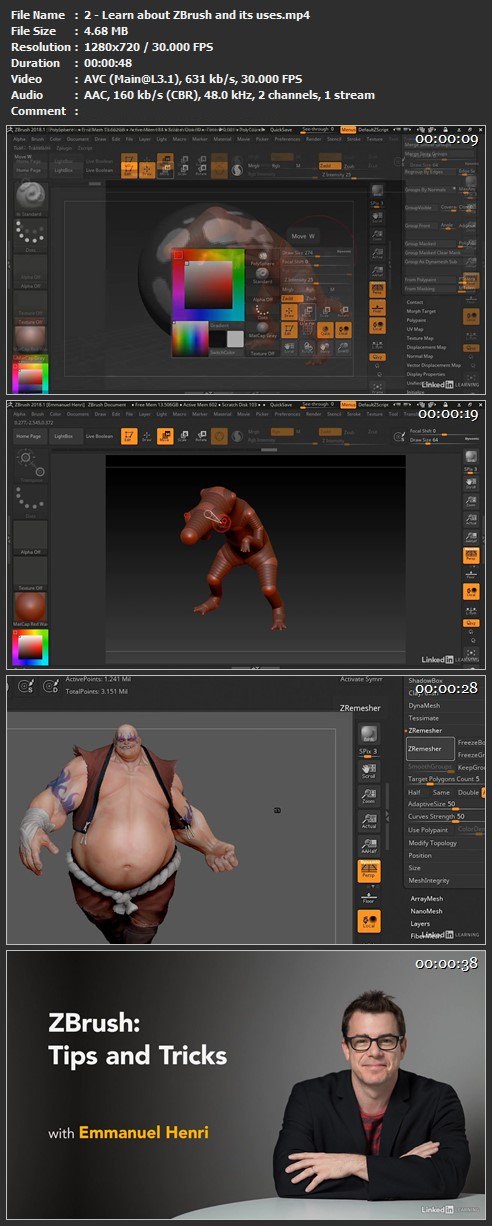Click AAHalf icon in 00:00:28 frame

(368, 845)
